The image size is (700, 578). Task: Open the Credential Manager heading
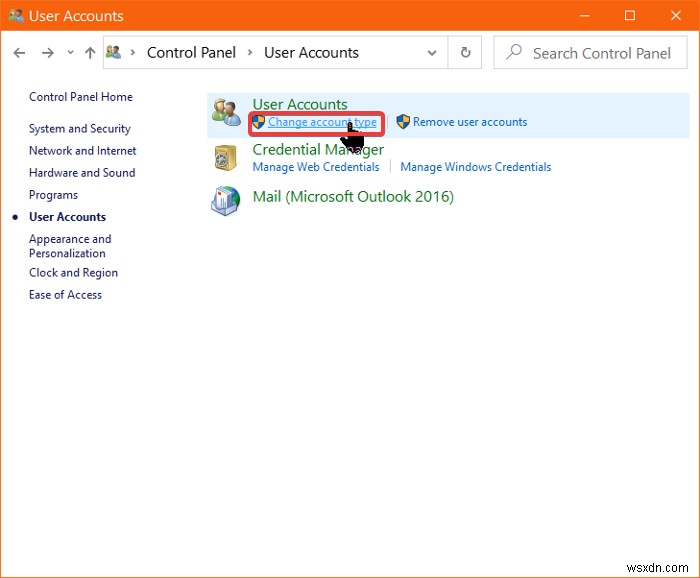318,150
